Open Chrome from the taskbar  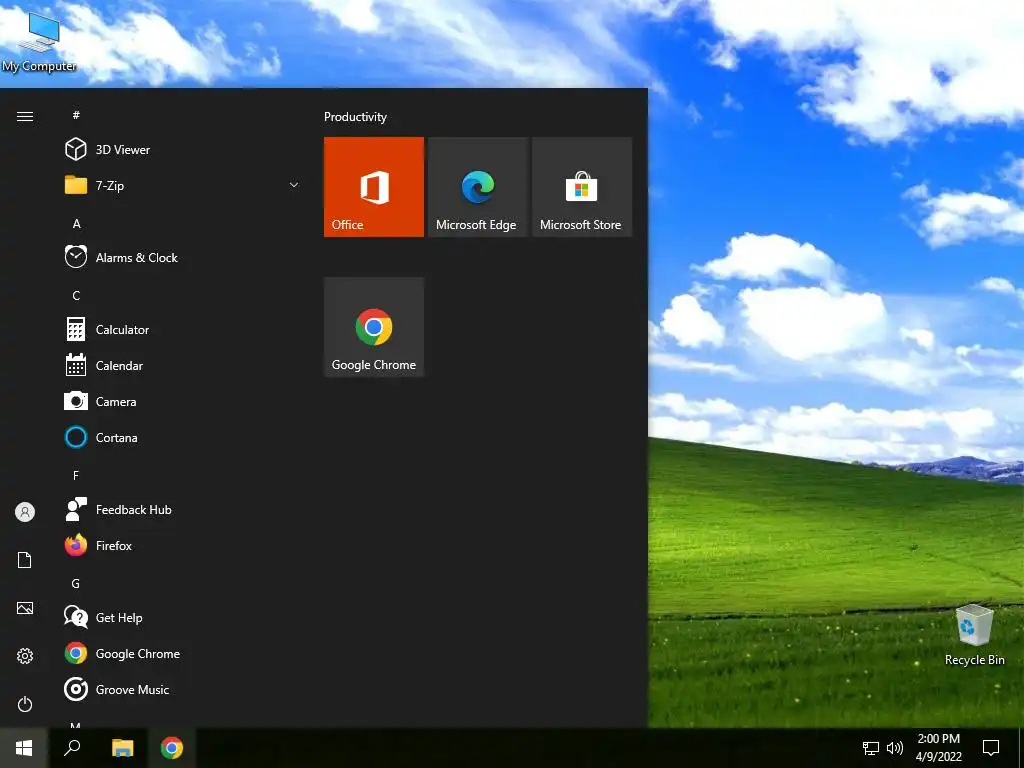click(x=172, y=748)
